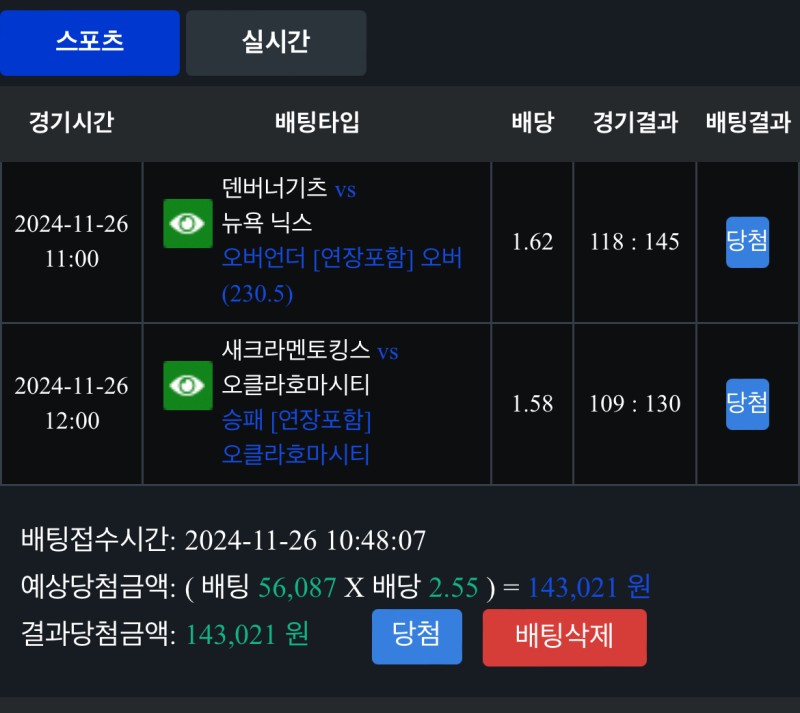This screenshot has height=713, width=800.
Task: Open the 승패 [연장포함] bet type link
Action: (x=297, y=420)
